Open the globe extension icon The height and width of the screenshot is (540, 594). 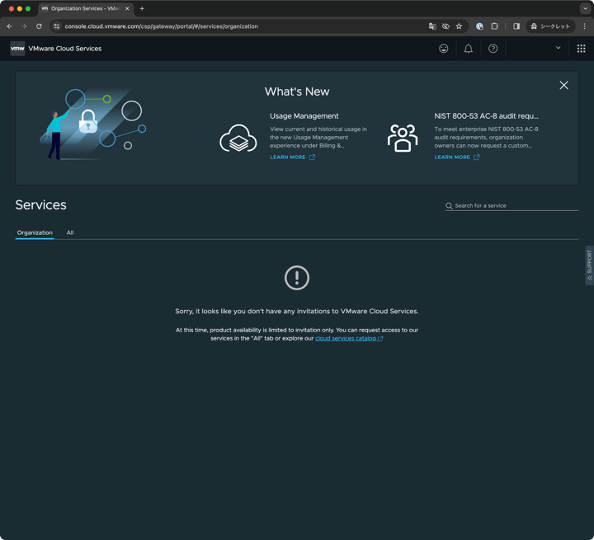479,26
